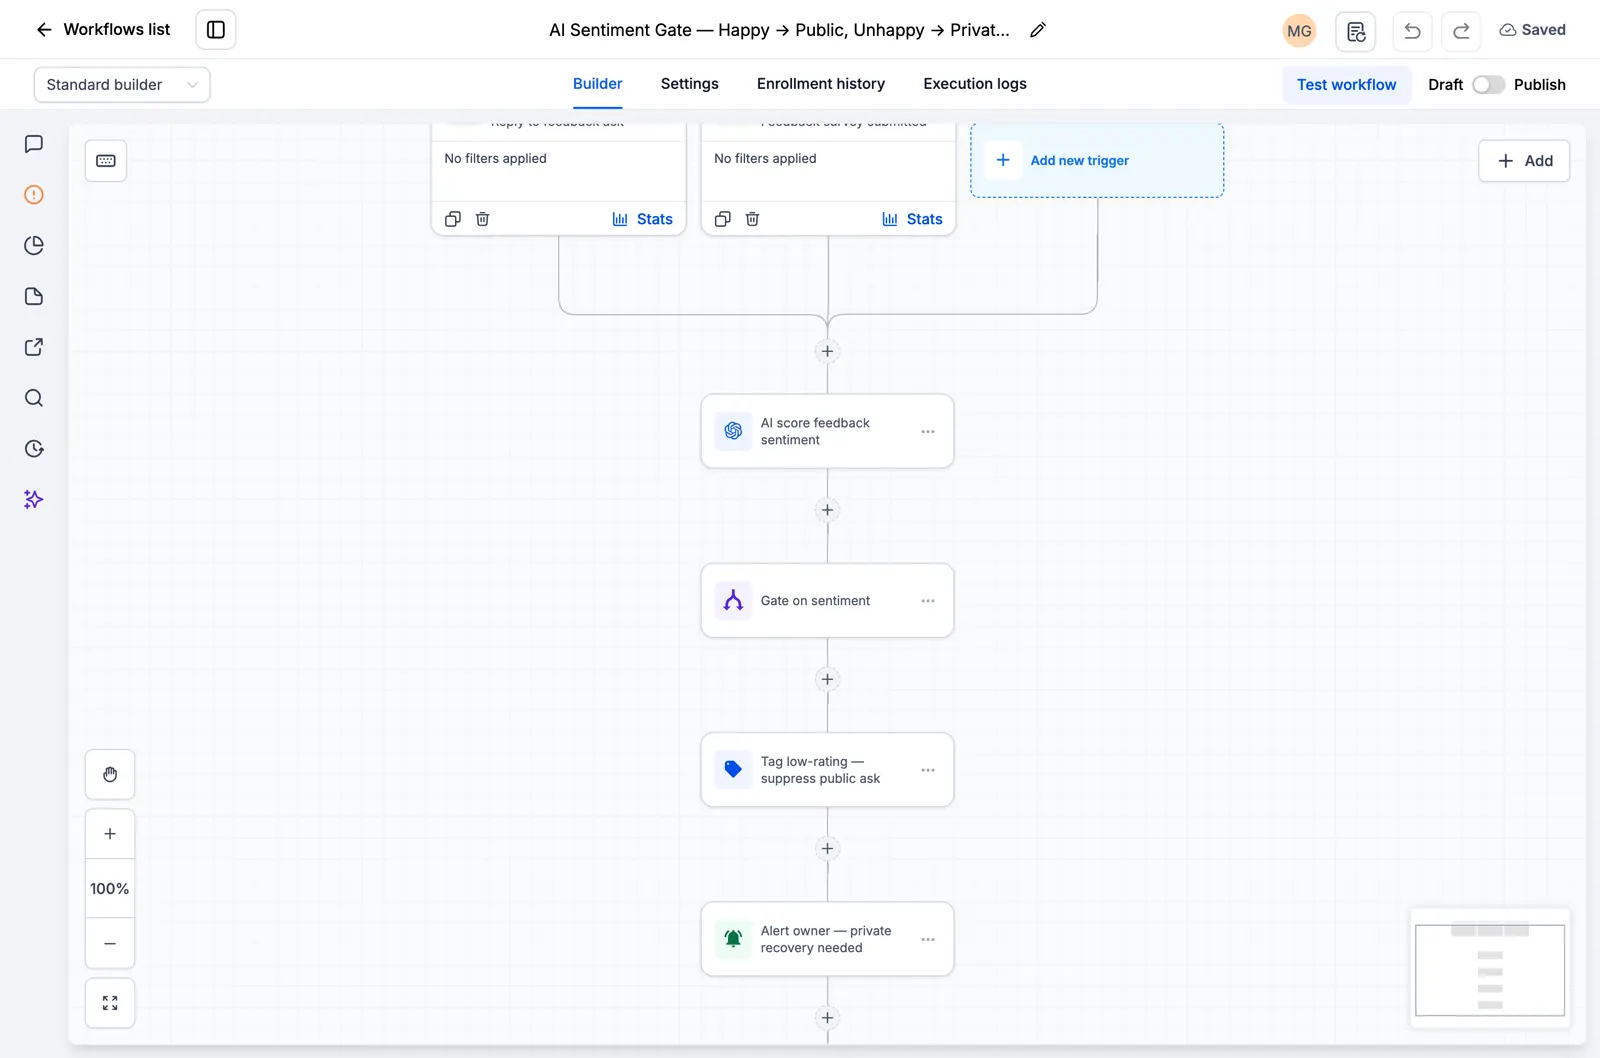
Task: Redo the last change
Action: [1461, 31]
